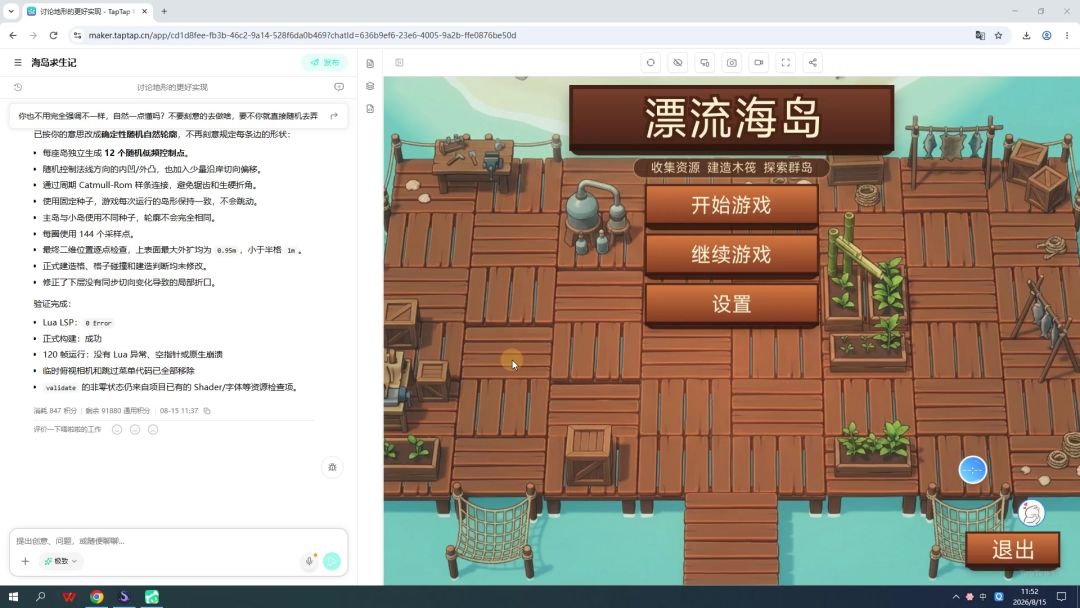Image resolution: width=1080 pixels, height=608 pixels.
Task: Switch device preview mode icon
Action: pos(705,63)
